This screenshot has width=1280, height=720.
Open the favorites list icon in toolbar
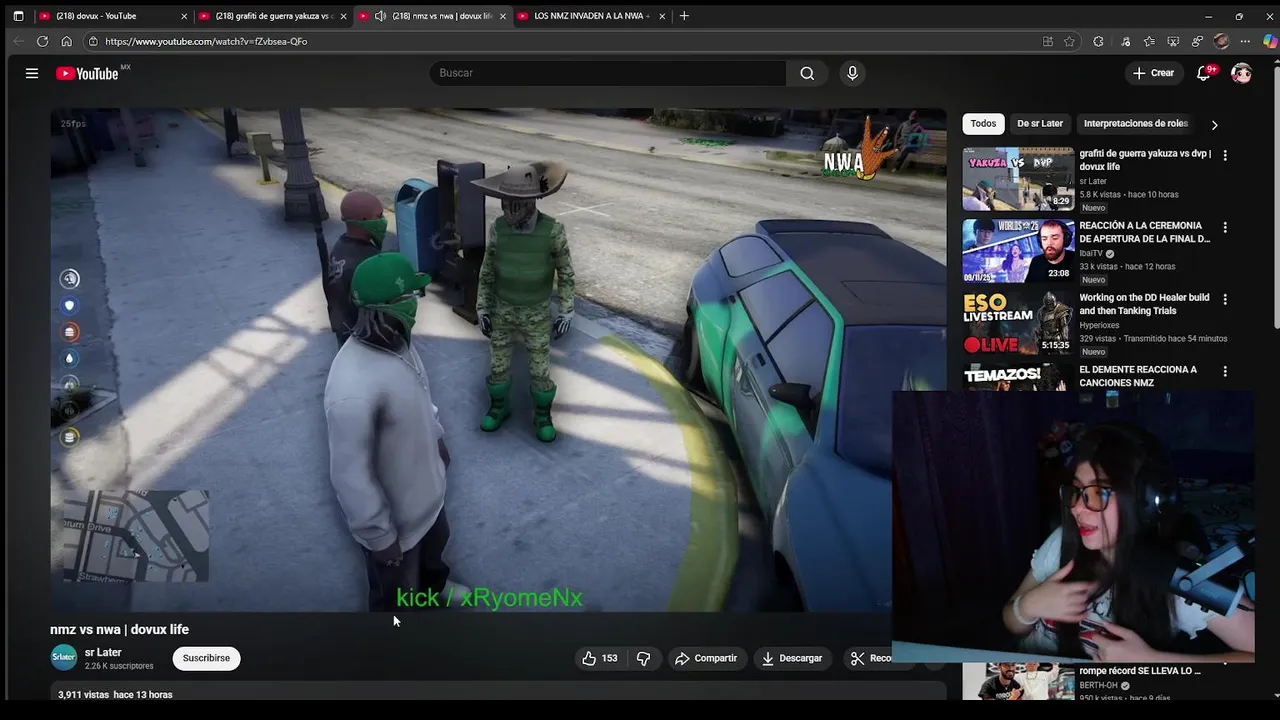[x=1149, y=41]
